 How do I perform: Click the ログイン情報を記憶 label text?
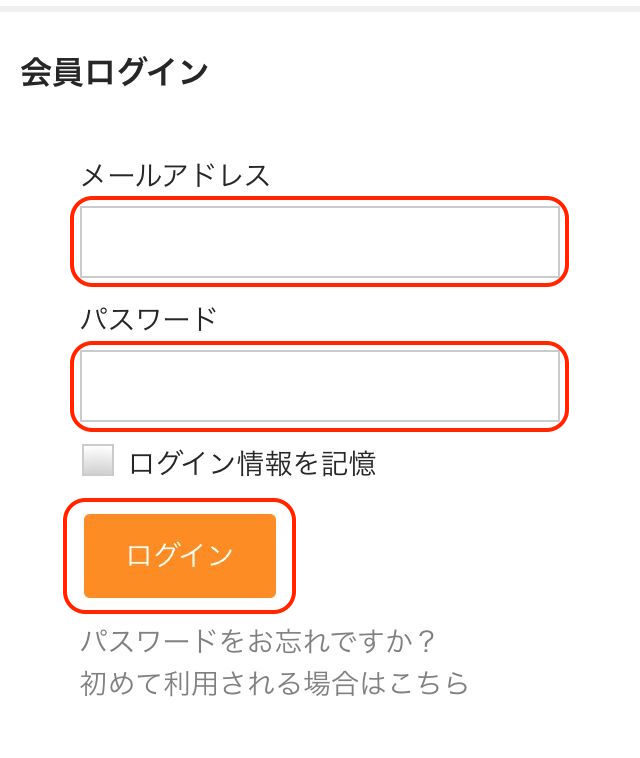pos(252,463)
